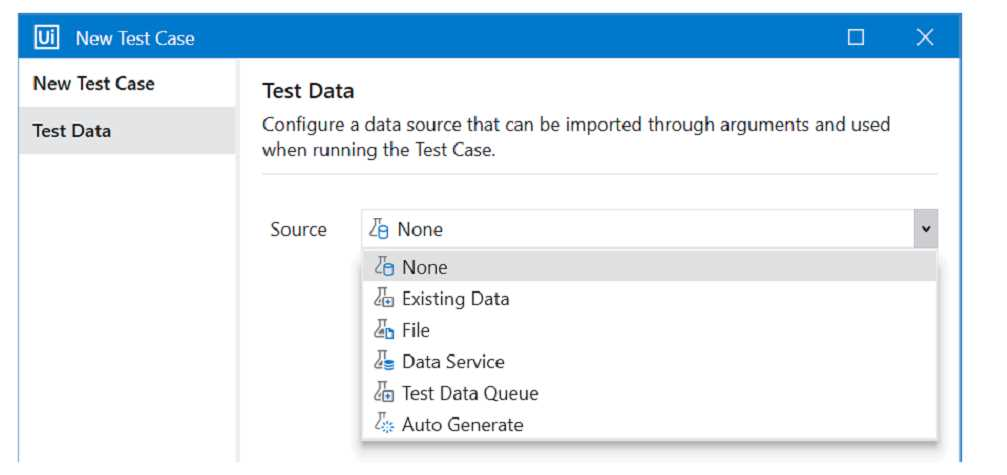Image resolution: width=1007 pixels, height=475 pixels.
Task: Click the Auto Generate sparkle icon
Action: click(384, 424)
